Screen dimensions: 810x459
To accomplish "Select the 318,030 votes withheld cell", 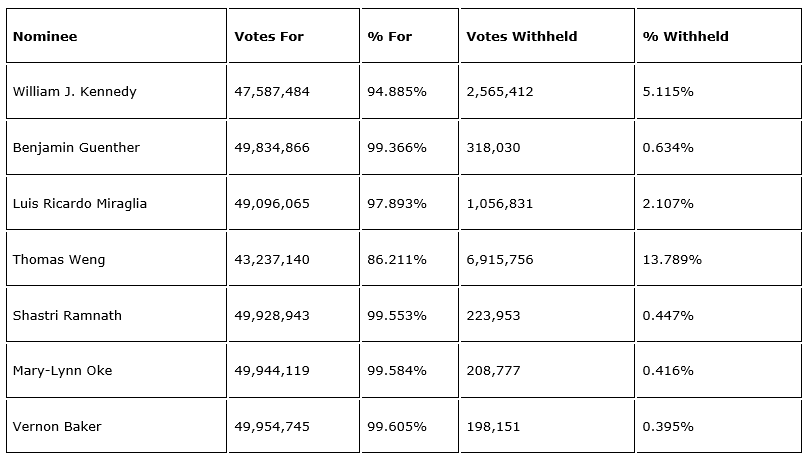I will pos(492,148).
